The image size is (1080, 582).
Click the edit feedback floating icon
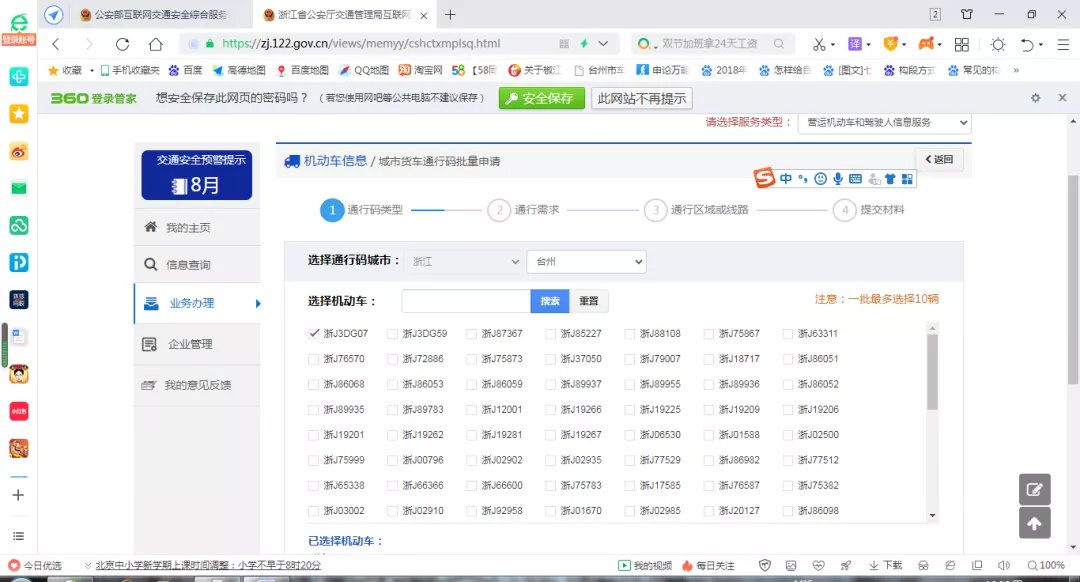1034,489
